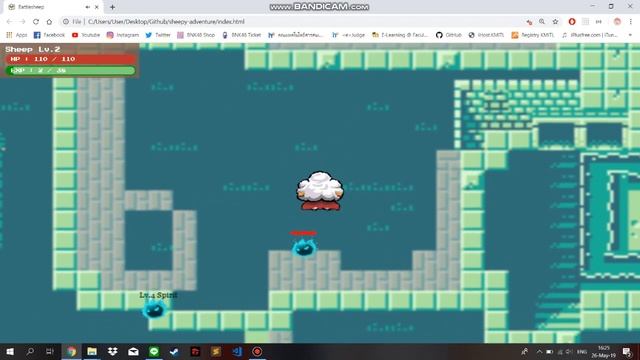Open the Facebook bookmark
Viewport: 640px width, 360px height.
click(49, 35)
